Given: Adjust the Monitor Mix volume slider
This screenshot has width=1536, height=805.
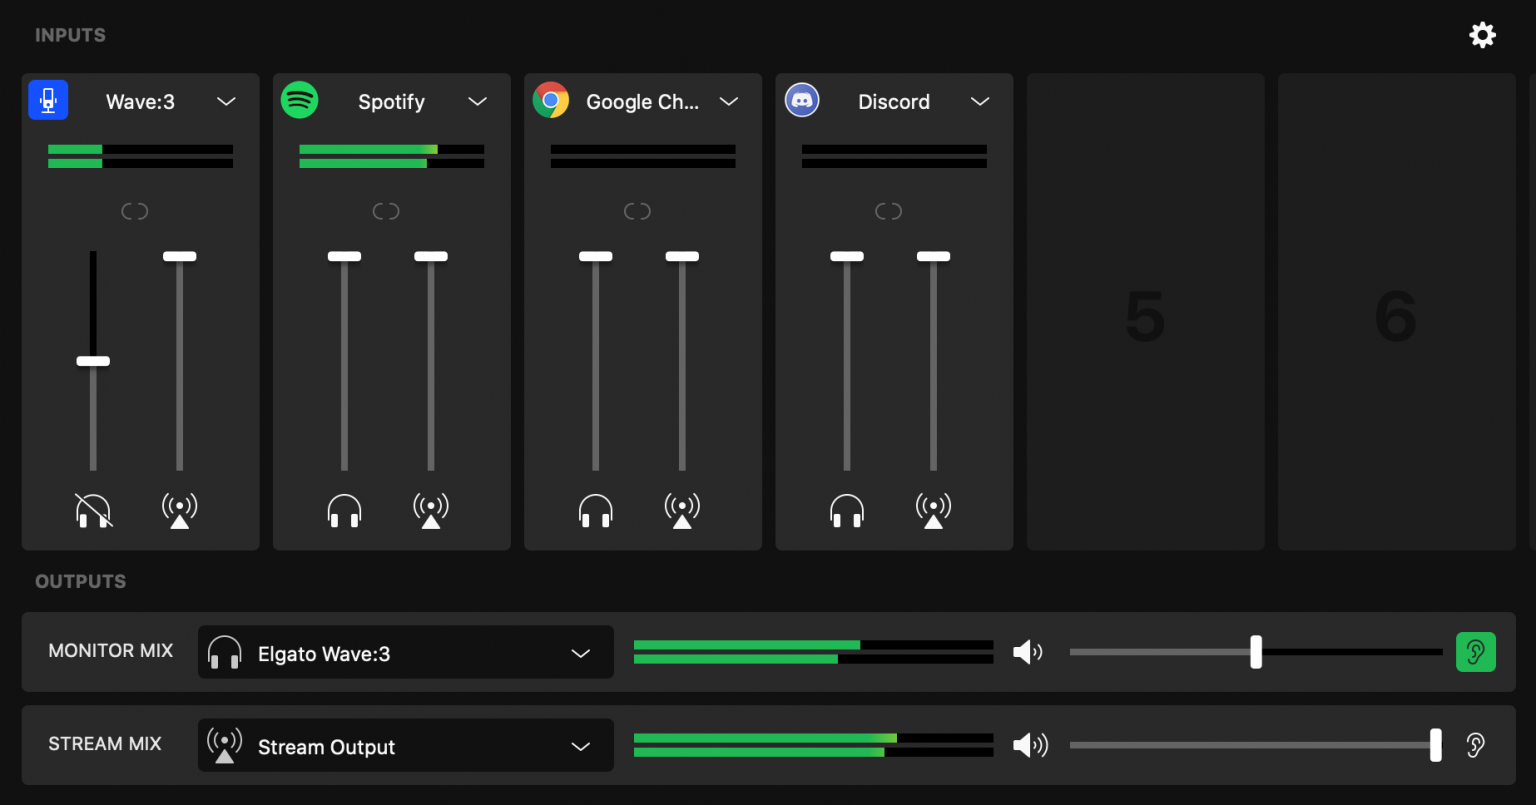Looking at the screenshot, I should coord(1256,652).
